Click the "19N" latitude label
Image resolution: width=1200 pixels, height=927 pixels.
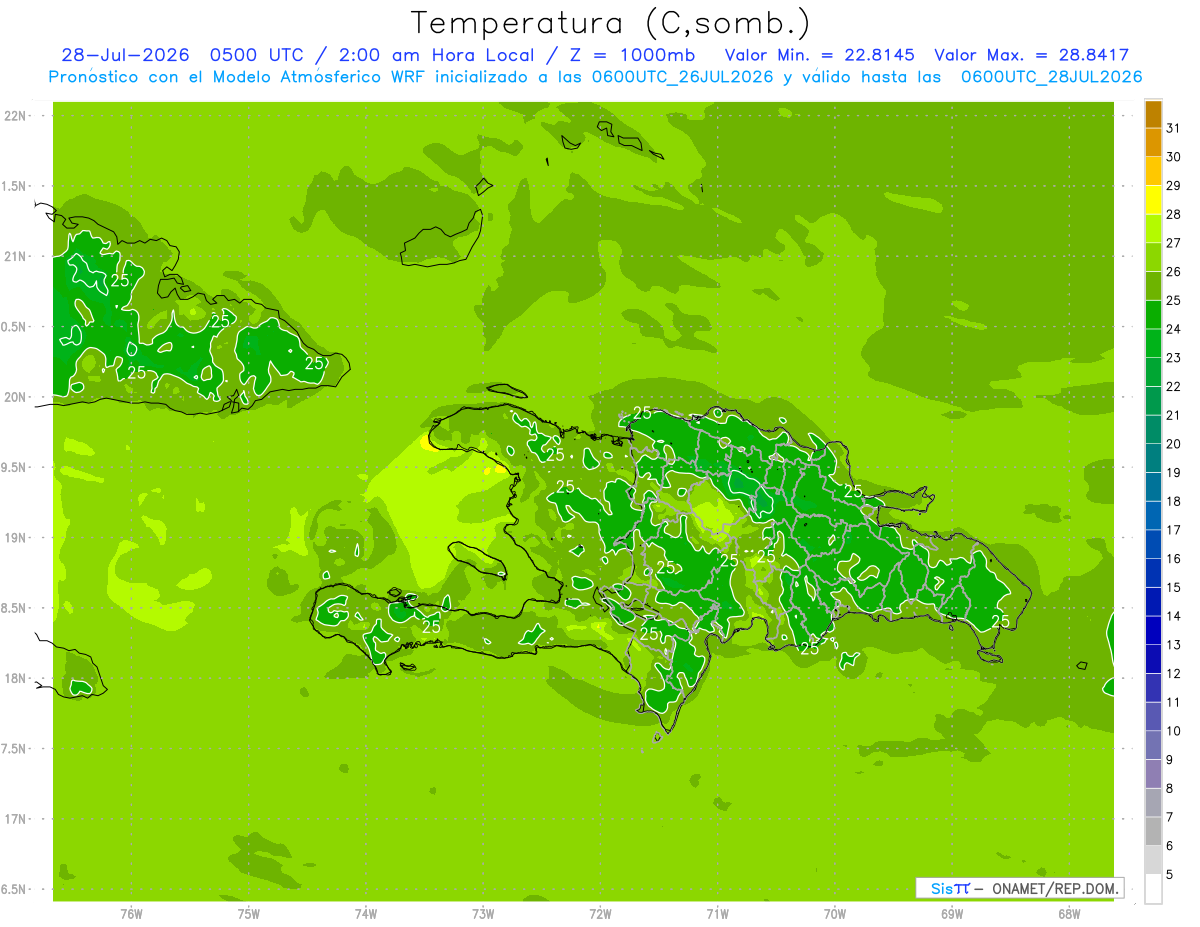[x=15, y=538]
